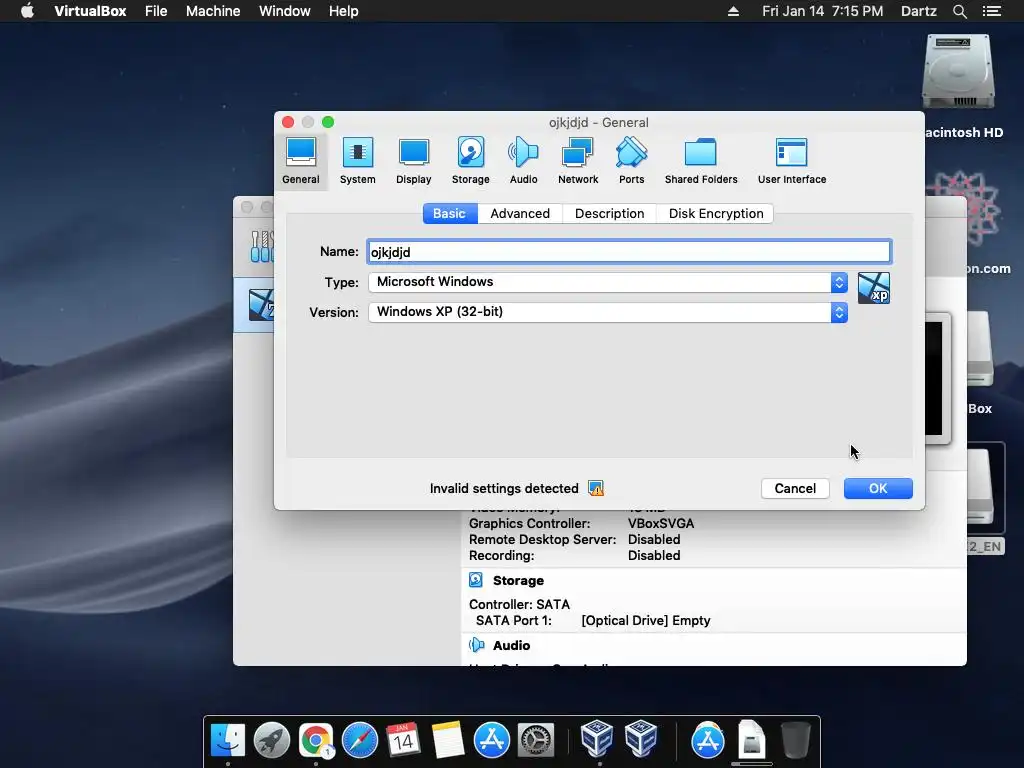Open the Type dropdown showing Microsoft Windows
This screenshot has height=768, width=1024.
[x=608, y=282]
